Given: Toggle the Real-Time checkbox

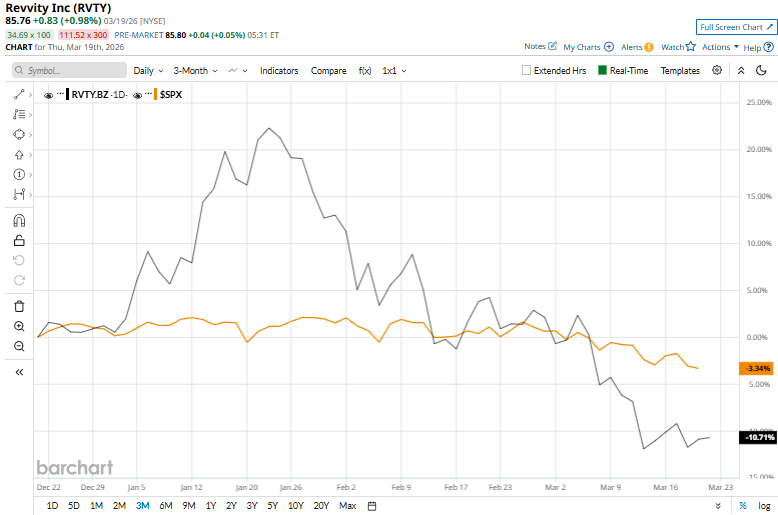Looking at the screenshot, I should pyautogui.click(x=602, y=71).
